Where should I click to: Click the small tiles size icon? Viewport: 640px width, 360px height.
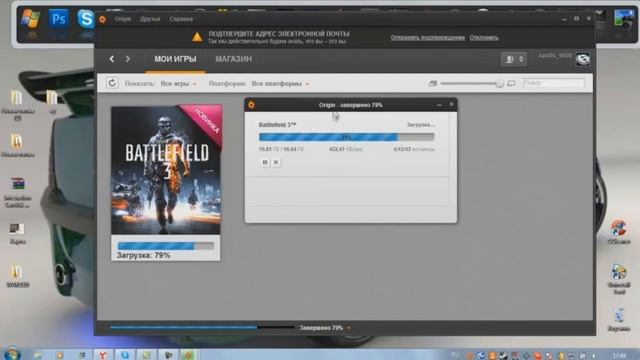tap(433, 83)
